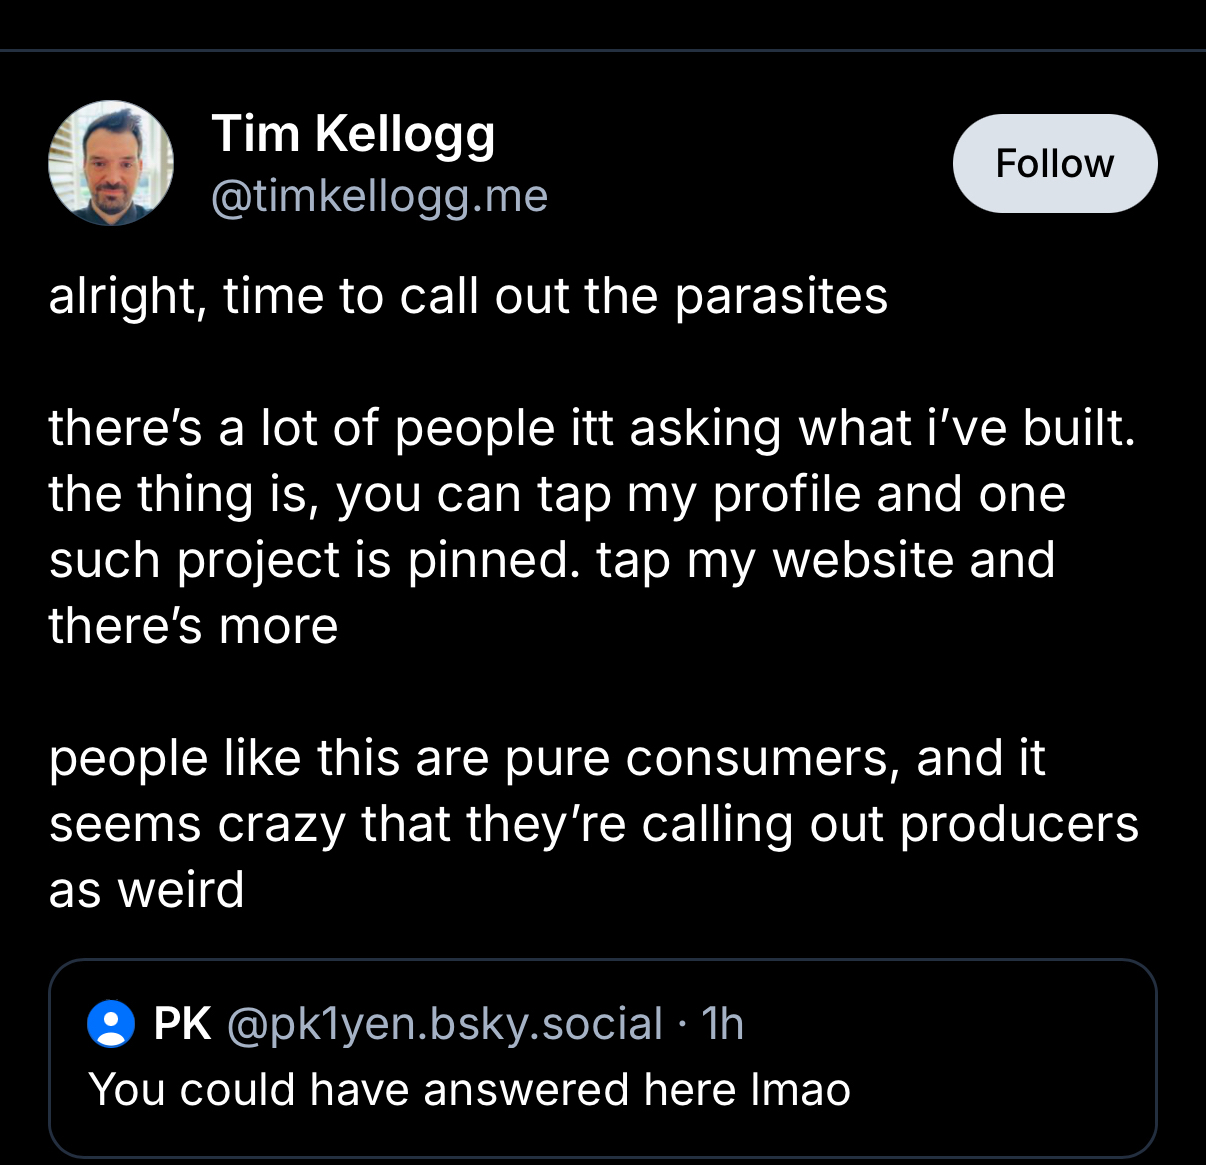Click the line "alright, time to call out the parasites"
This screenshot has width=1206, height=1165.
[468, 296]
